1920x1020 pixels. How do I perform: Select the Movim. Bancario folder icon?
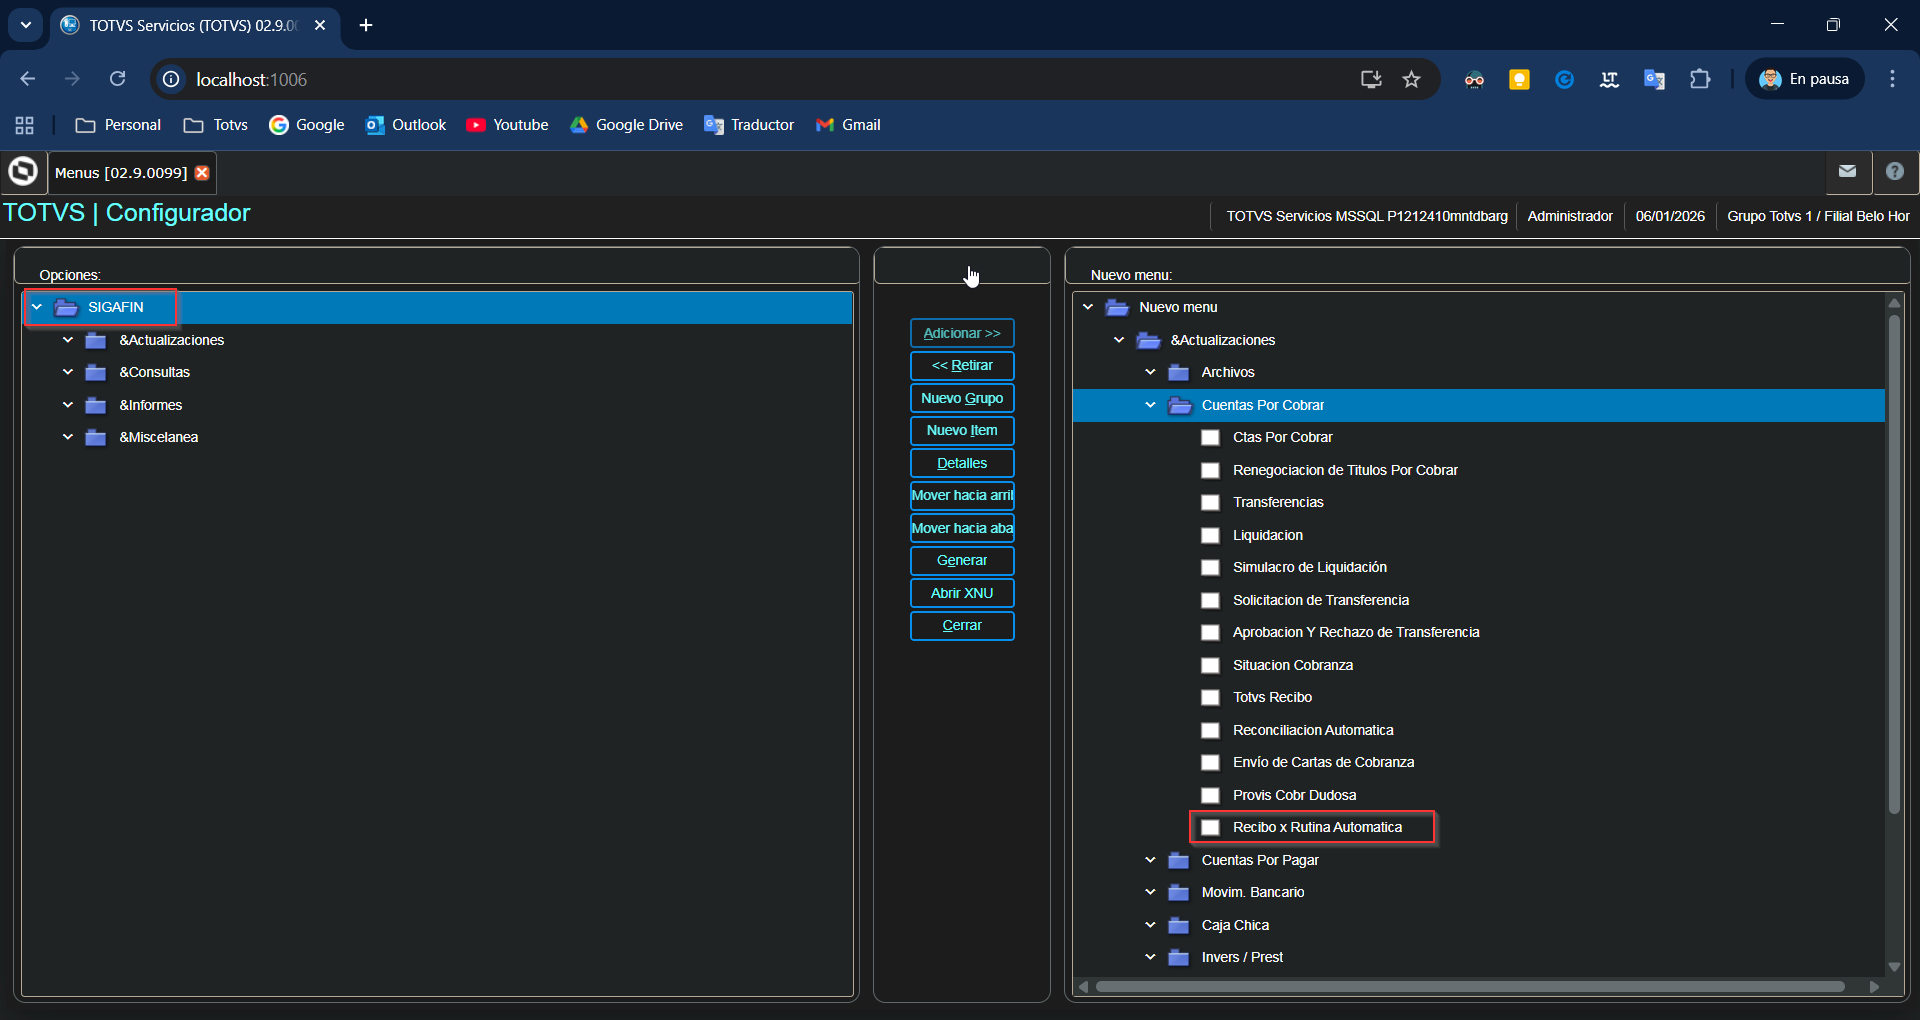[x=1179, y=892]
